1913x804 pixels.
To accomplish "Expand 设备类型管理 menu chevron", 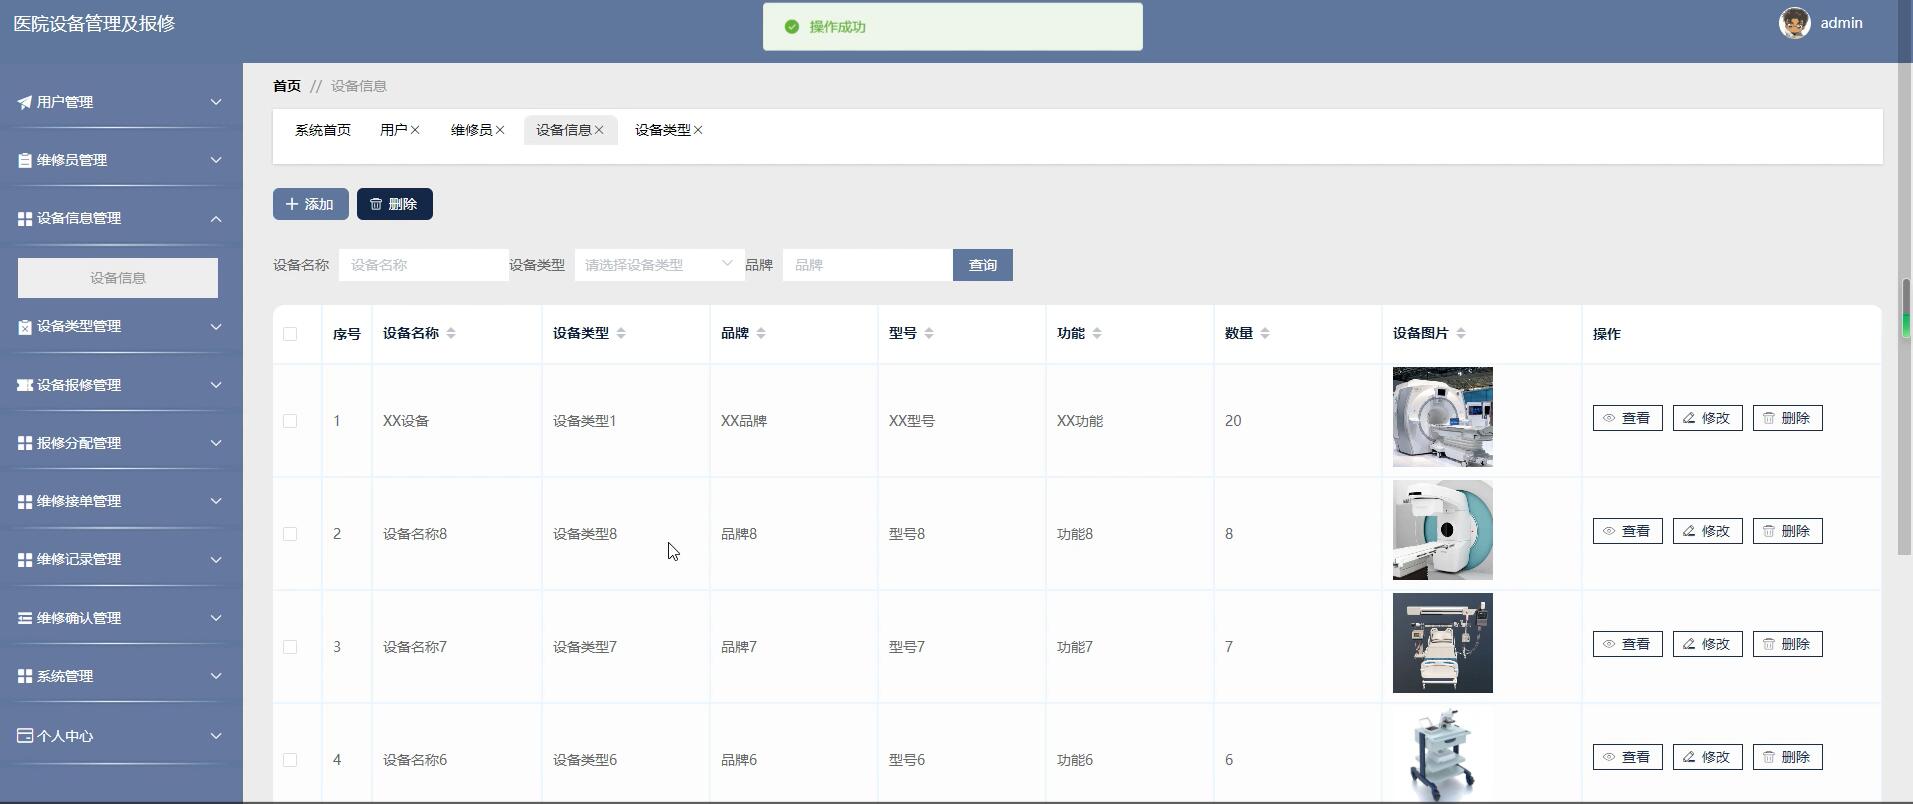I will point(216,326).
